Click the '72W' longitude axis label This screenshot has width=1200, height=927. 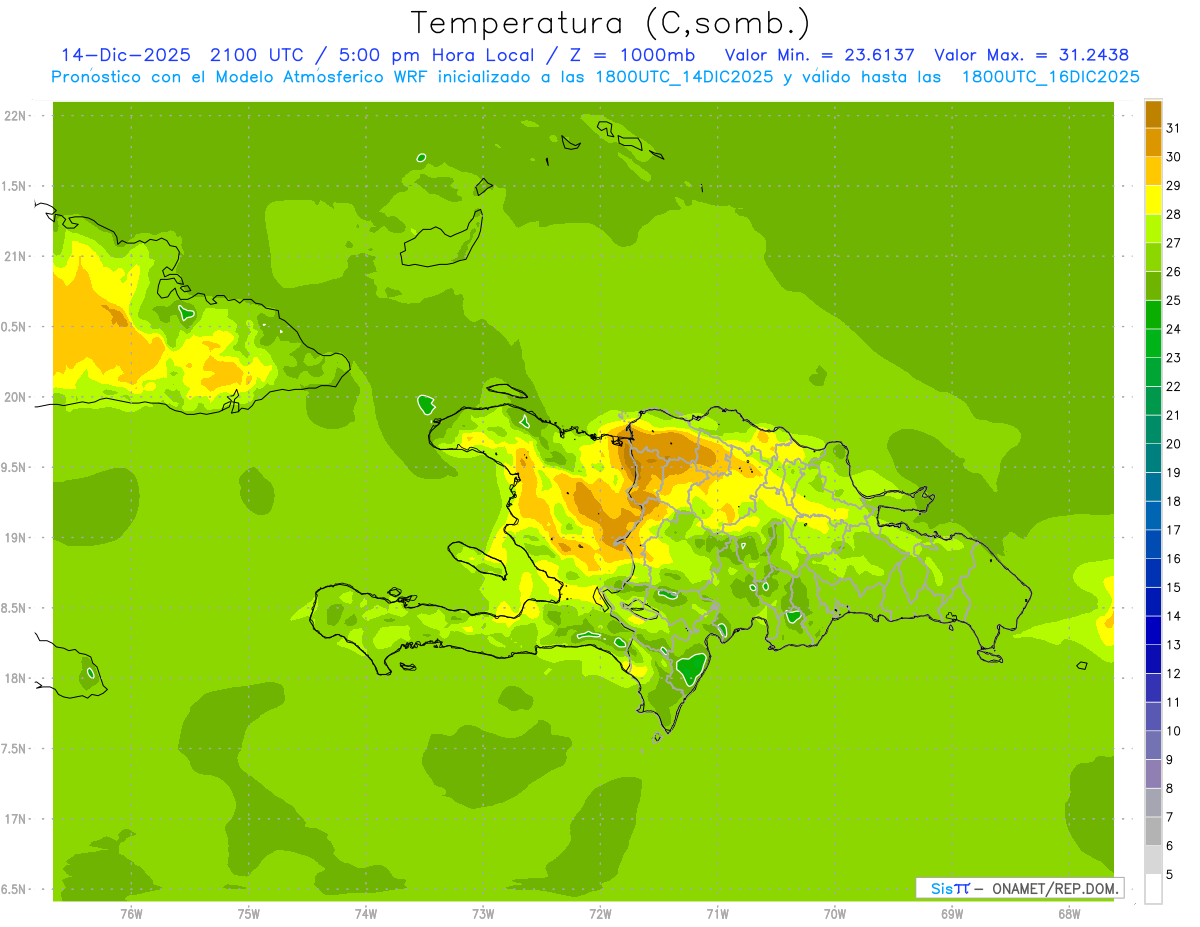pos(600,914)
